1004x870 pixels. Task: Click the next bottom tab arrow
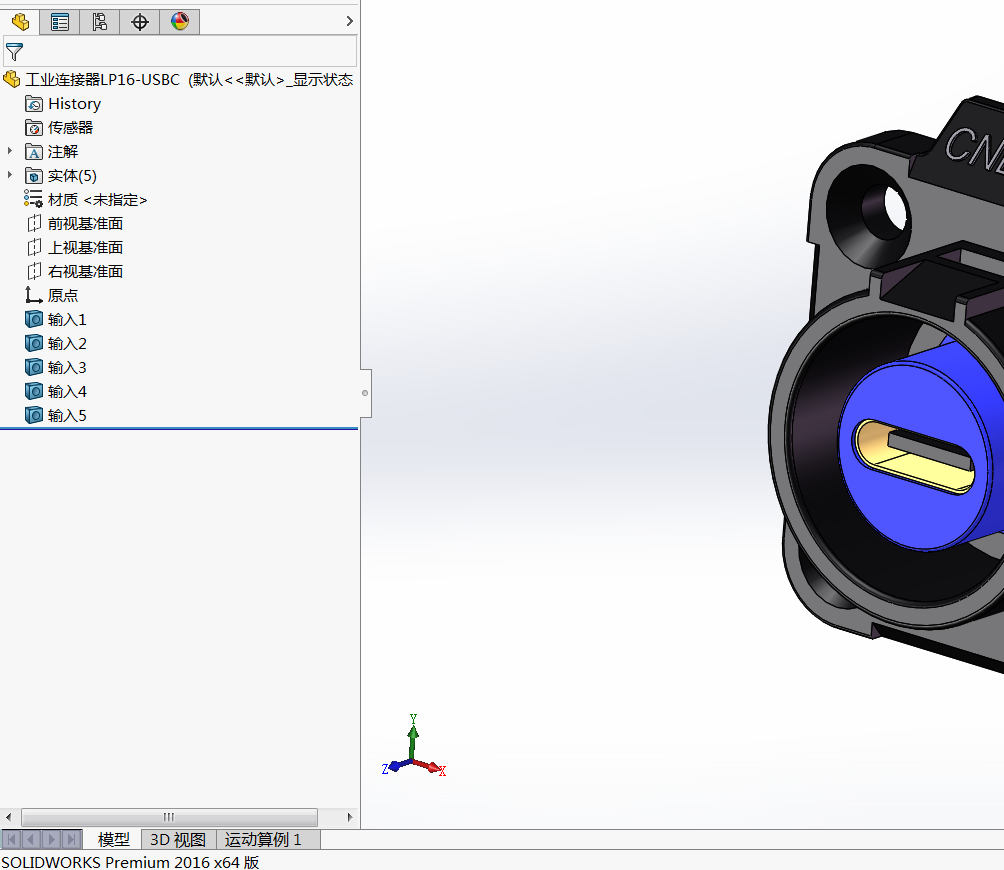coord(52,839)
